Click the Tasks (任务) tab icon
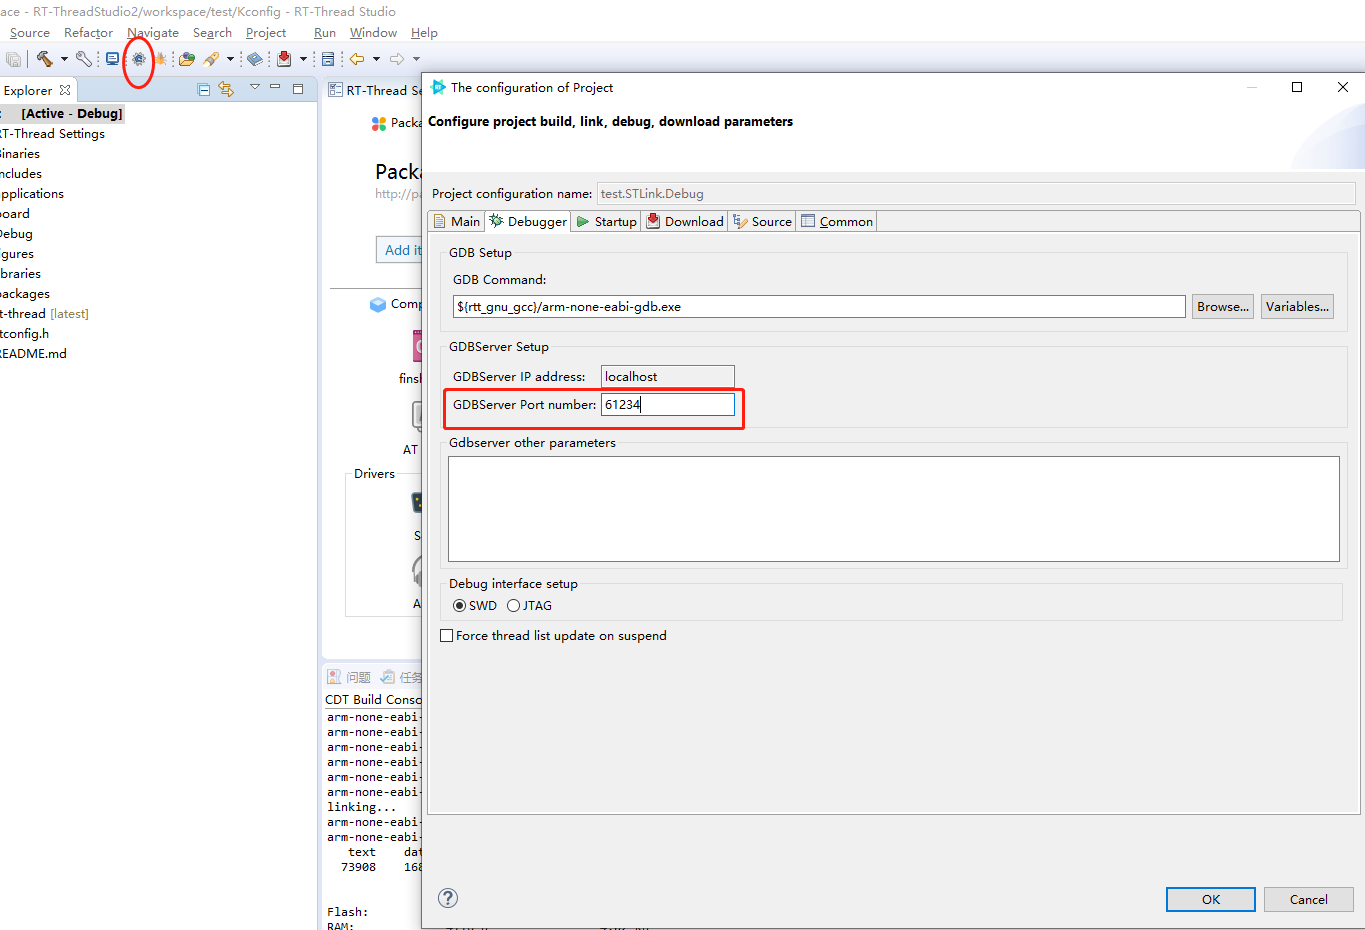Viewport: 1365px width, 930px height. tap(387, 677)
